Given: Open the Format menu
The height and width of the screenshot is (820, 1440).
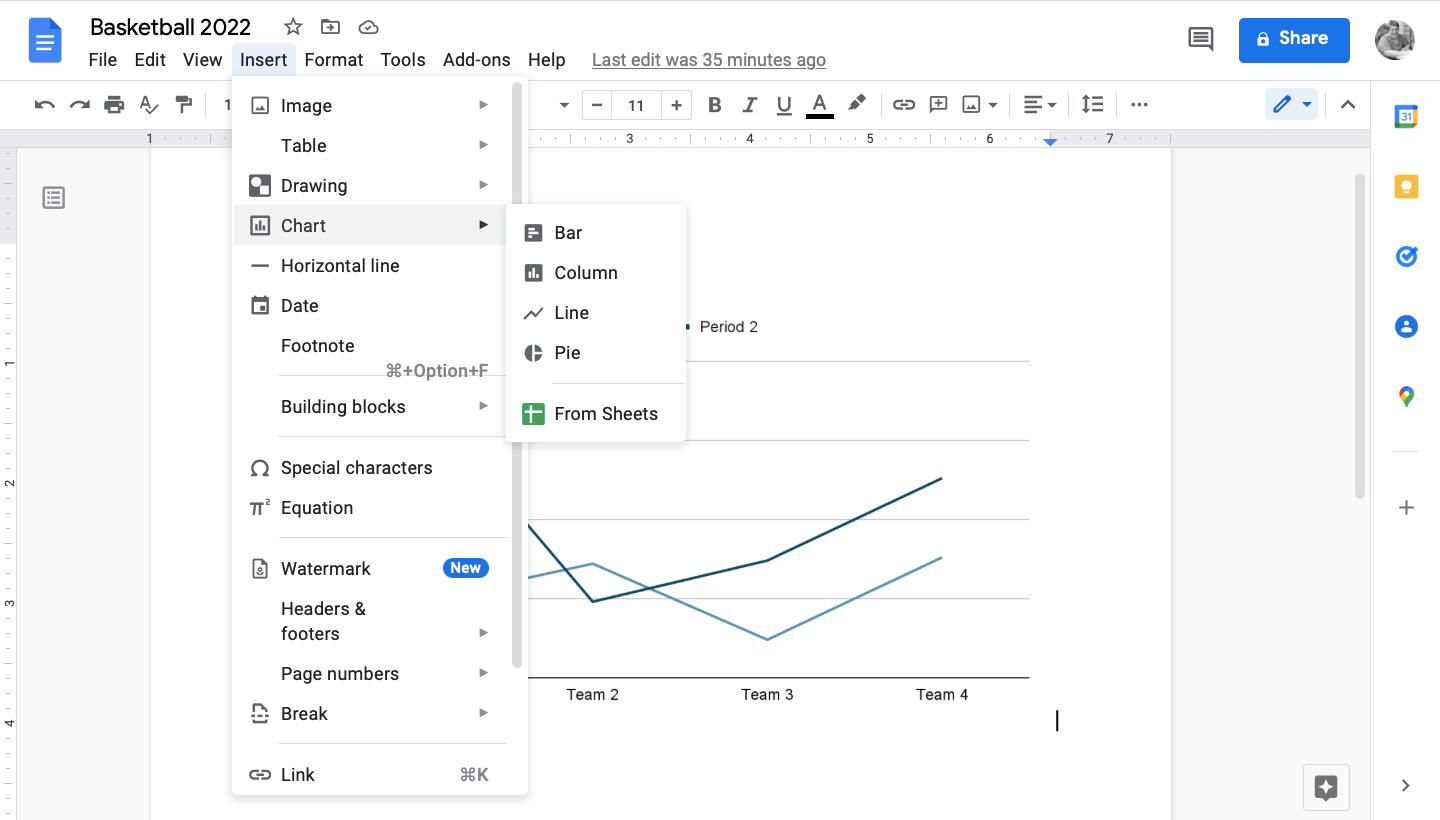Looking at the screenshot, I should pyautogui.click(x=333, y=59).
